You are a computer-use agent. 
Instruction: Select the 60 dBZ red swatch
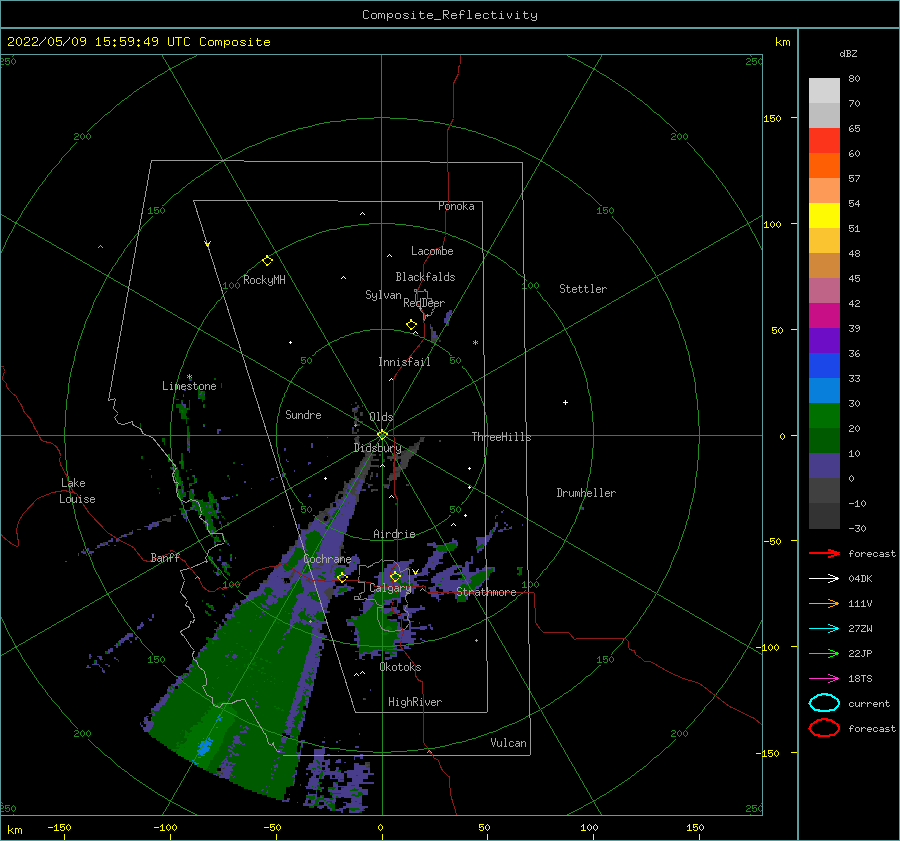(824, 141)
